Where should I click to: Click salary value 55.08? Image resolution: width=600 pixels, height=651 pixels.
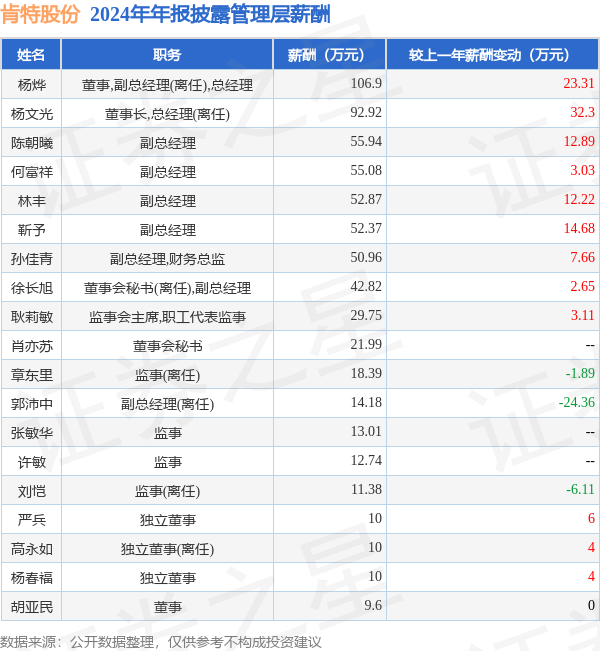point(366,171)
